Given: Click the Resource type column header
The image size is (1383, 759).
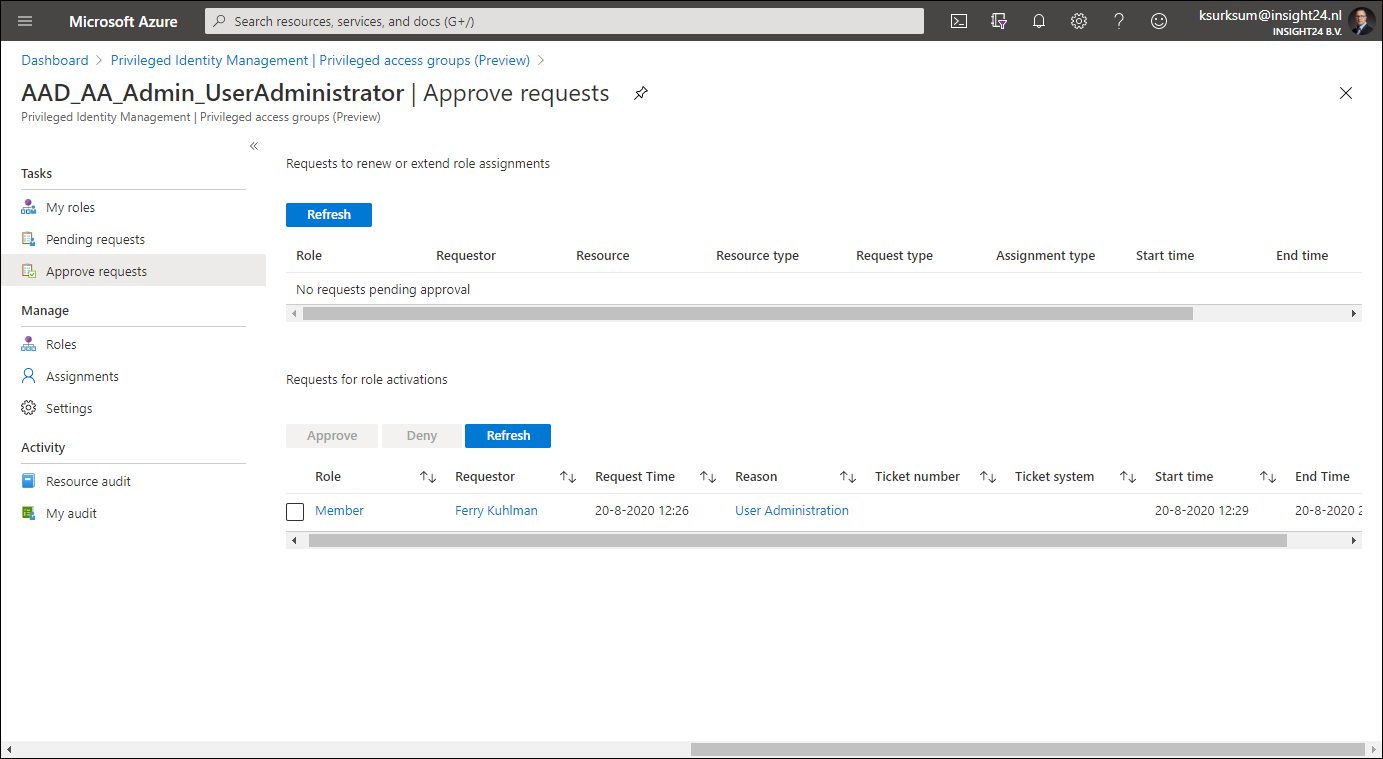Looking at the screenshot, I should pos(757,255).
